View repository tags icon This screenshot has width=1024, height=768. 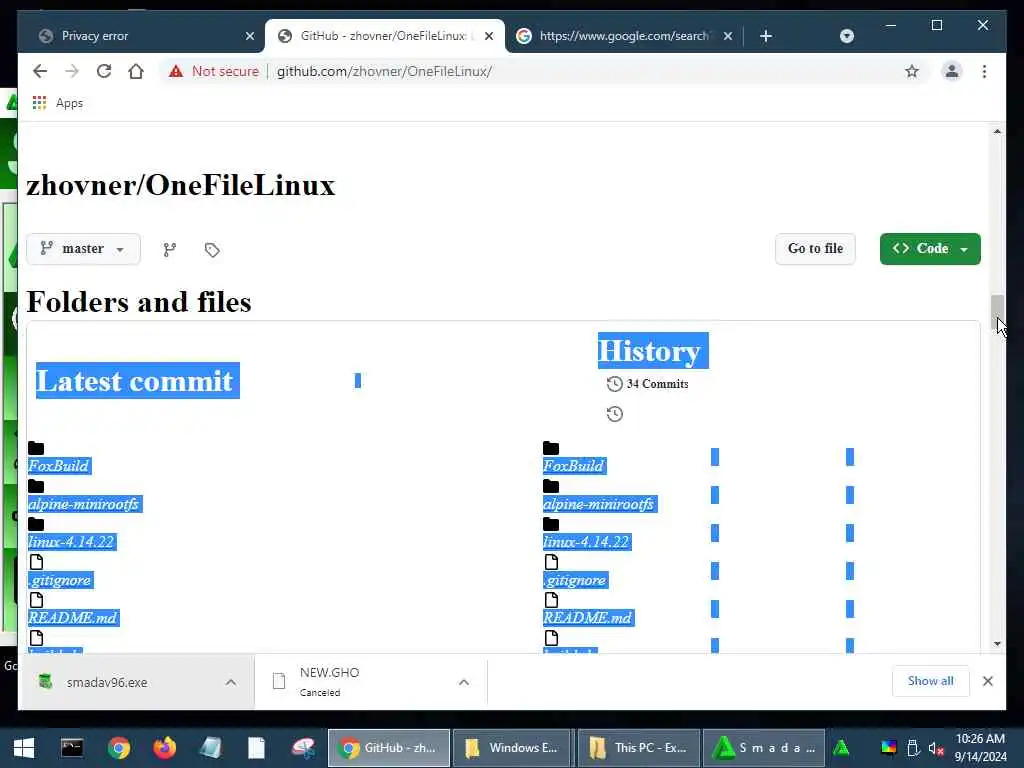tap(212, 249)
